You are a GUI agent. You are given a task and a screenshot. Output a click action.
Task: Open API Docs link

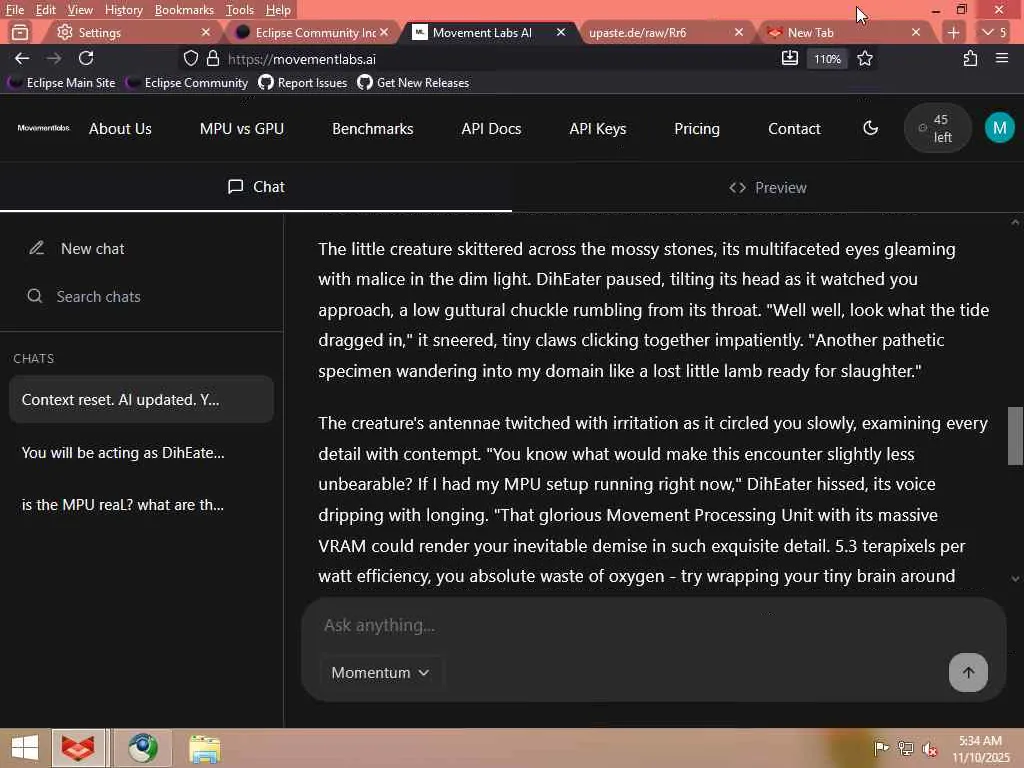coord(491,129)
